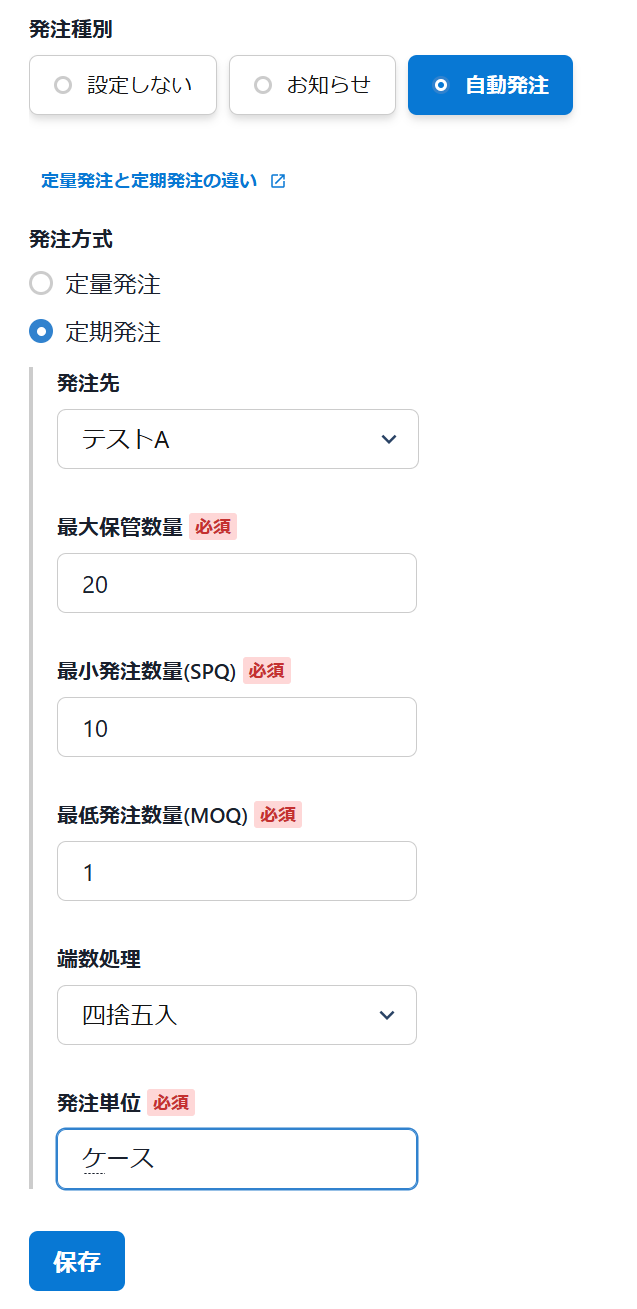Viewport: 637px width, 1309px height.
Task: Open the 端数処理 四捨五入 dropdown
Action: pyautogui.click(x=236, y=1015)
